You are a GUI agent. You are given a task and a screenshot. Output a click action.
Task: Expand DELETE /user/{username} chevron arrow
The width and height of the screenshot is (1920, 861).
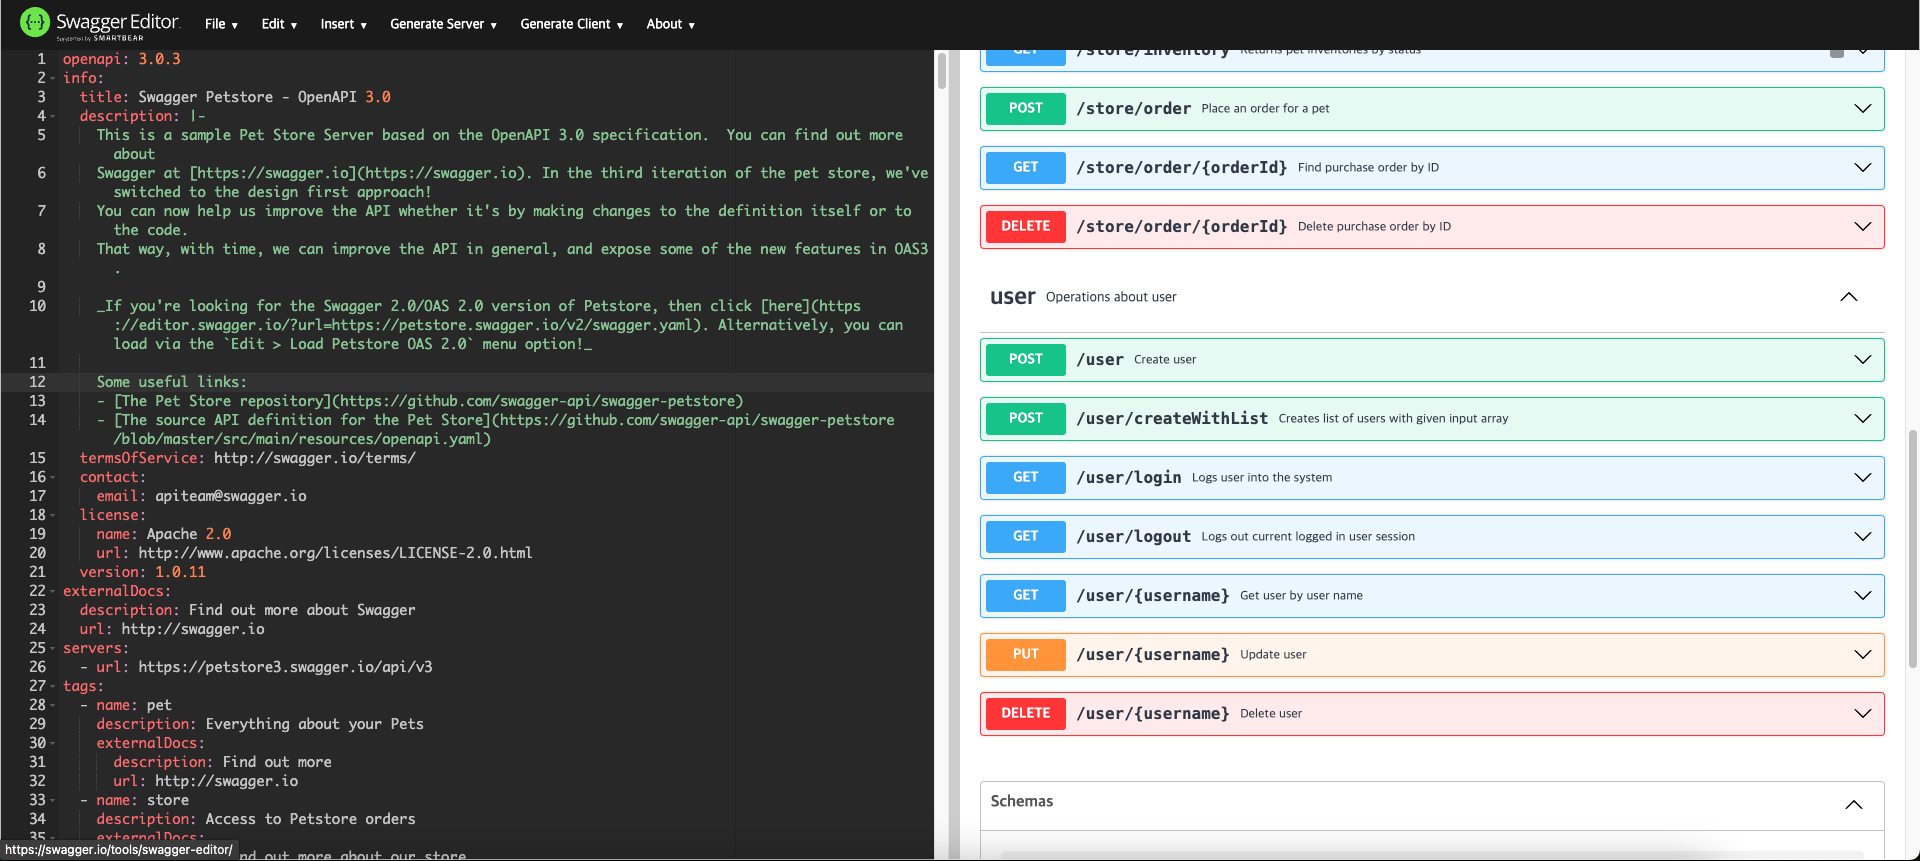(x=1862, y=714)
